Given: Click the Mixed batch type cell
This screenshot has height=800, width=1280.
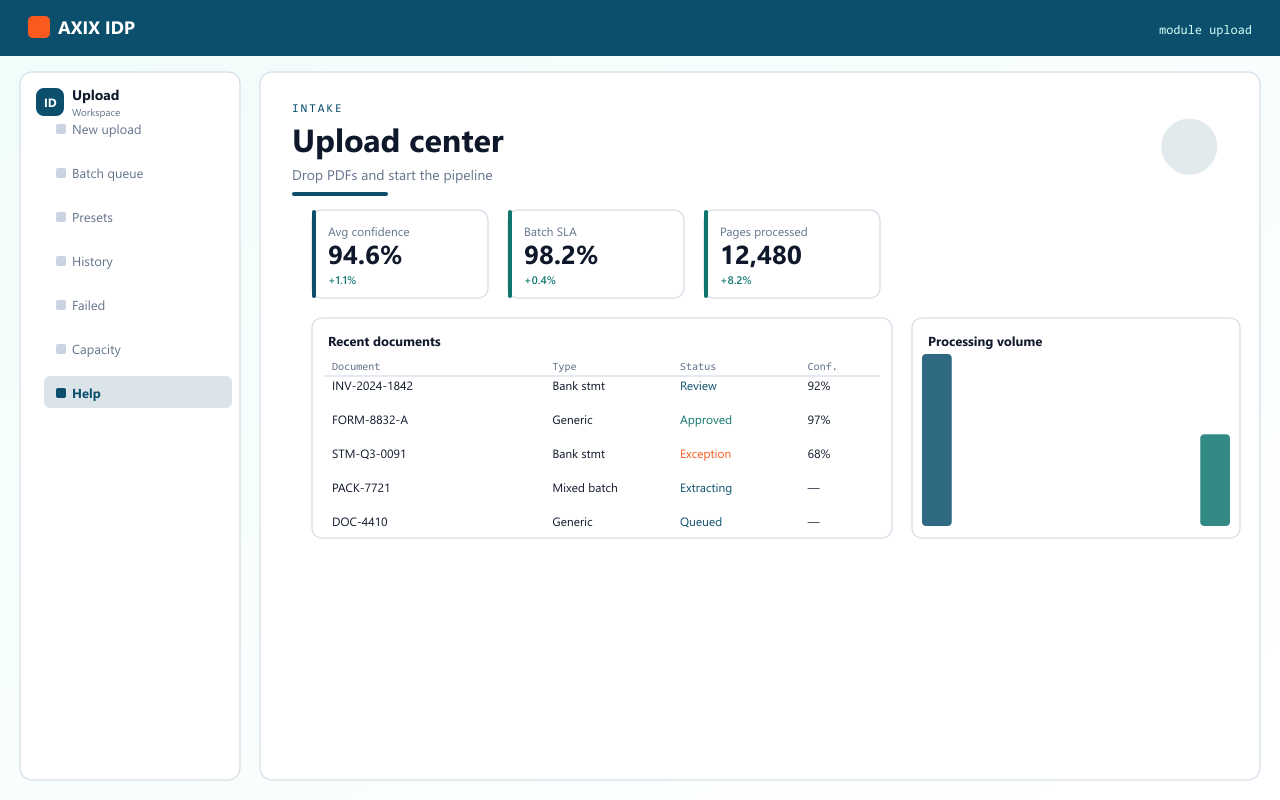Looking at the screenshot, I should pos(585,488).
